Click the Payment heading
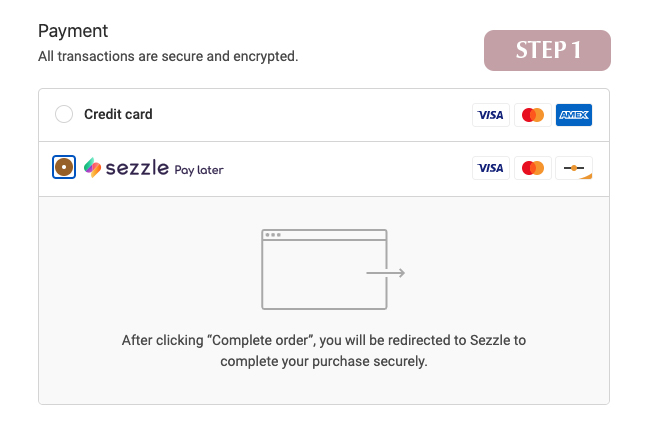This screenshot has width=648, height=432. point(73,31)
